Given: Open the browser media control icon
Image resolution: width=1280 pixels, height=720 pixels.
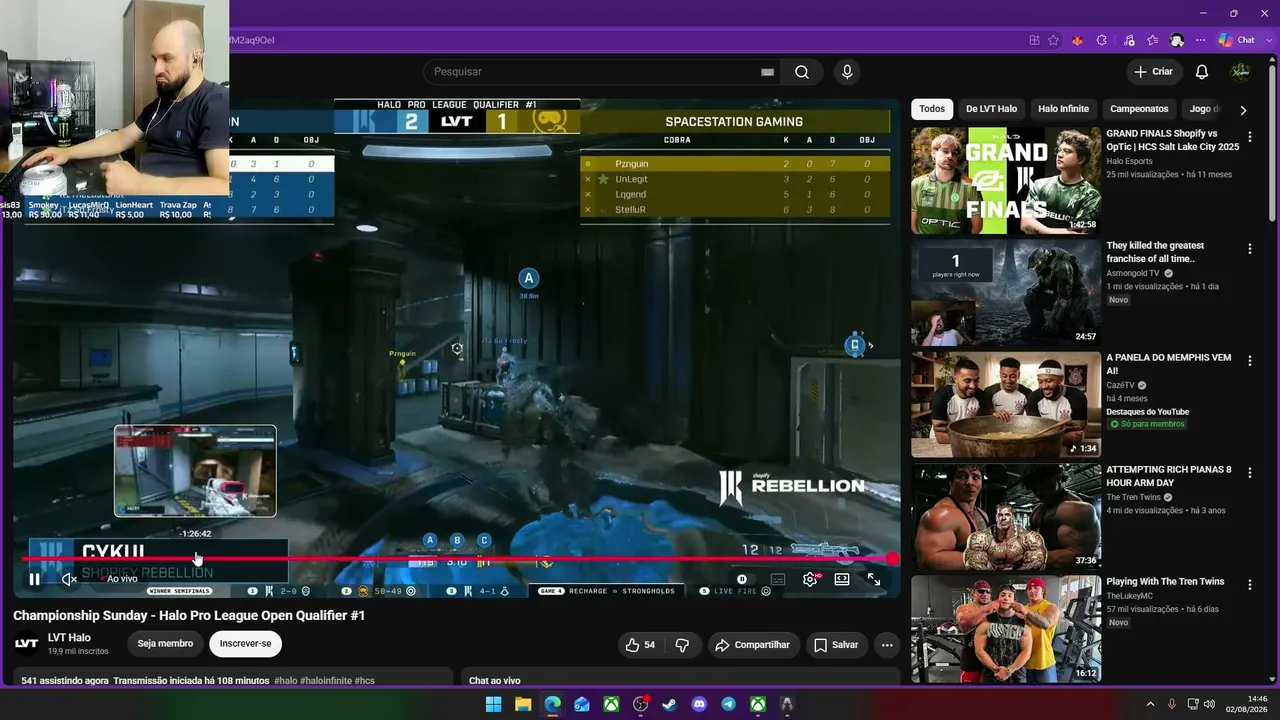Looking at the screenshot, I should tap(1129, 40).
